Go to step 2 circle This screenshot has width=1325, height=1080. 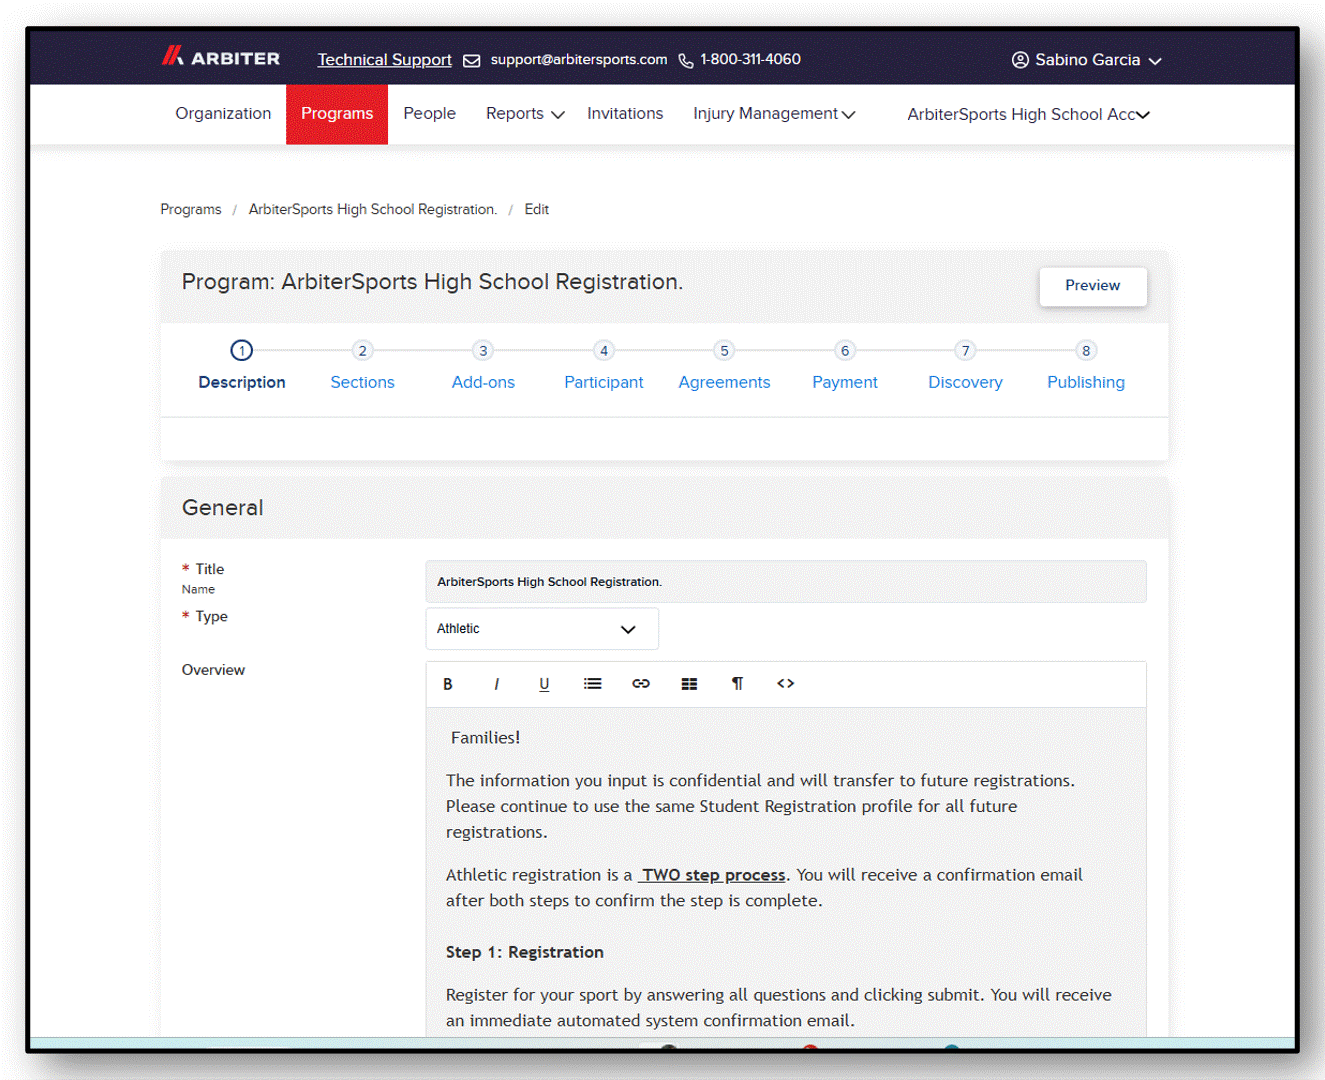[363, 351]
